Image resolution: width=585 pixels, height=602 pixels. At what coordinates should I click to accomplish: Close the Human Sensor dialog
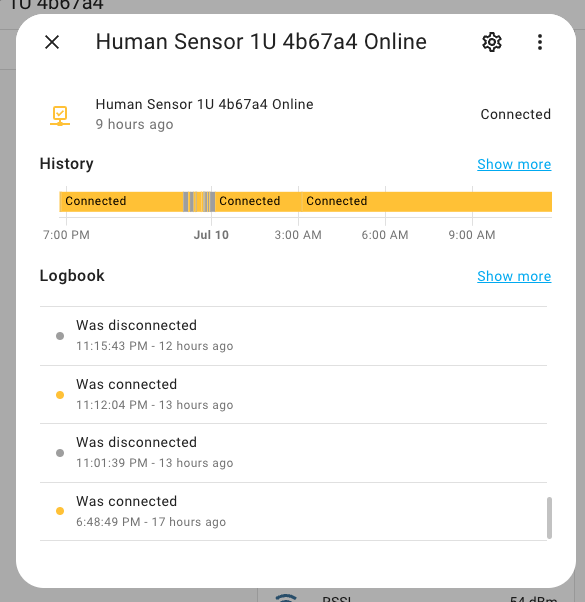(52, 42)
